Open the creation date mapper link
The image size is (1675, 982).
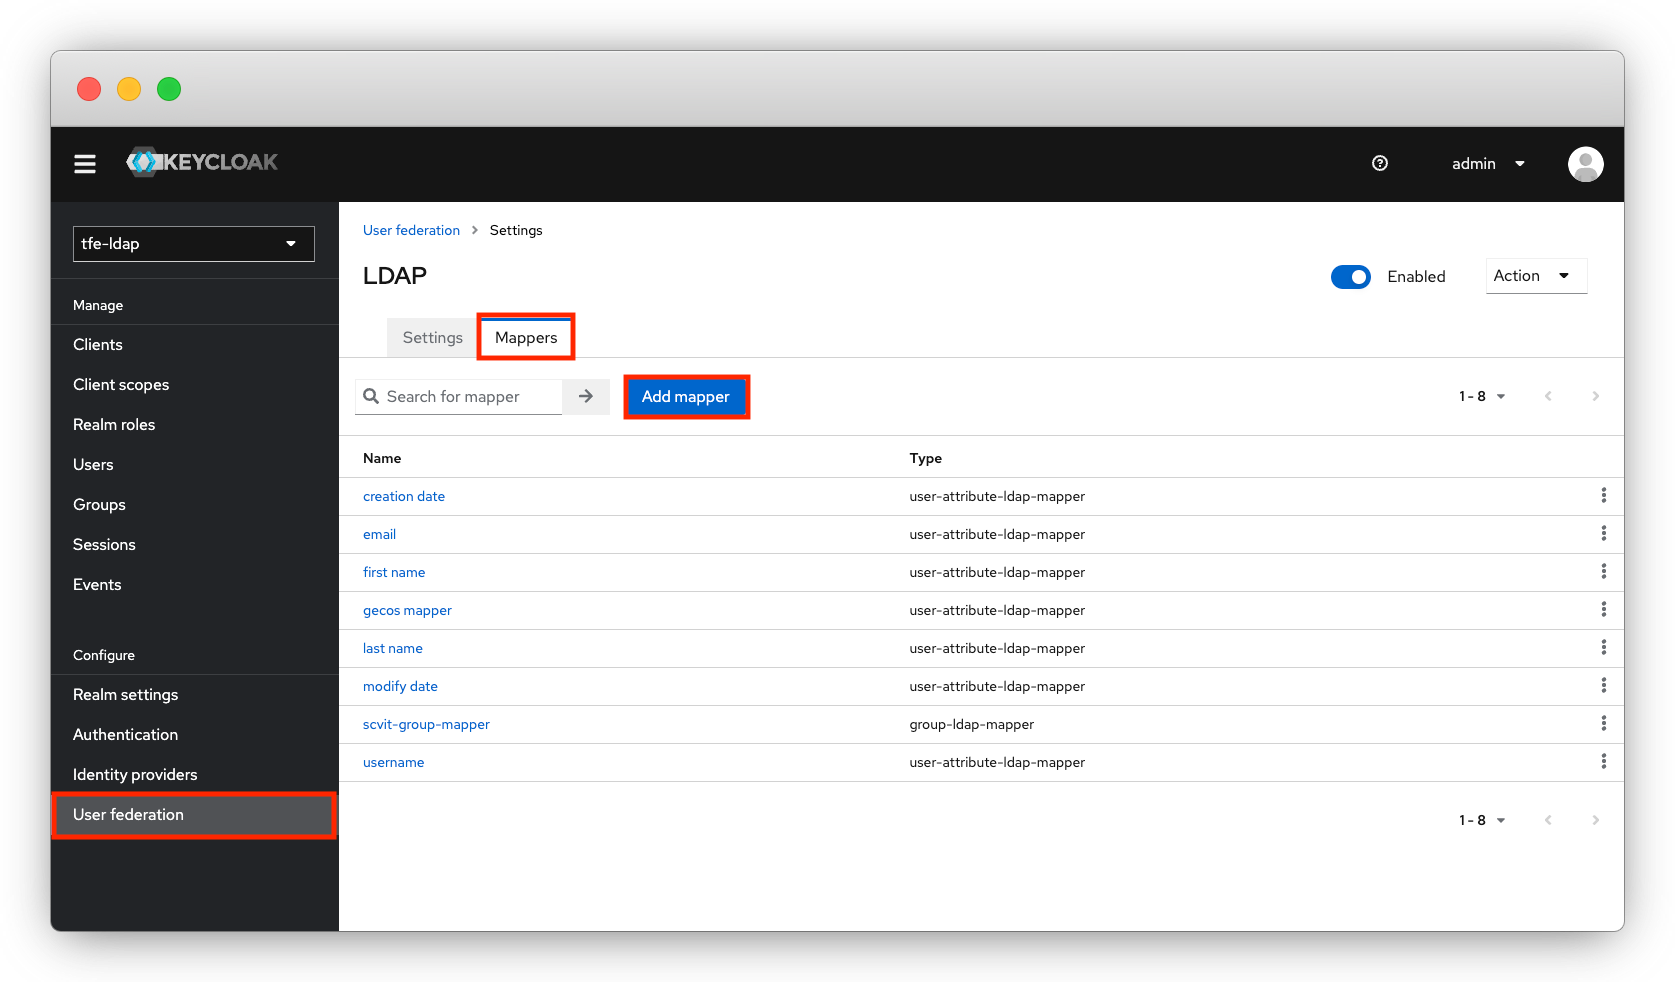(404, 496)
